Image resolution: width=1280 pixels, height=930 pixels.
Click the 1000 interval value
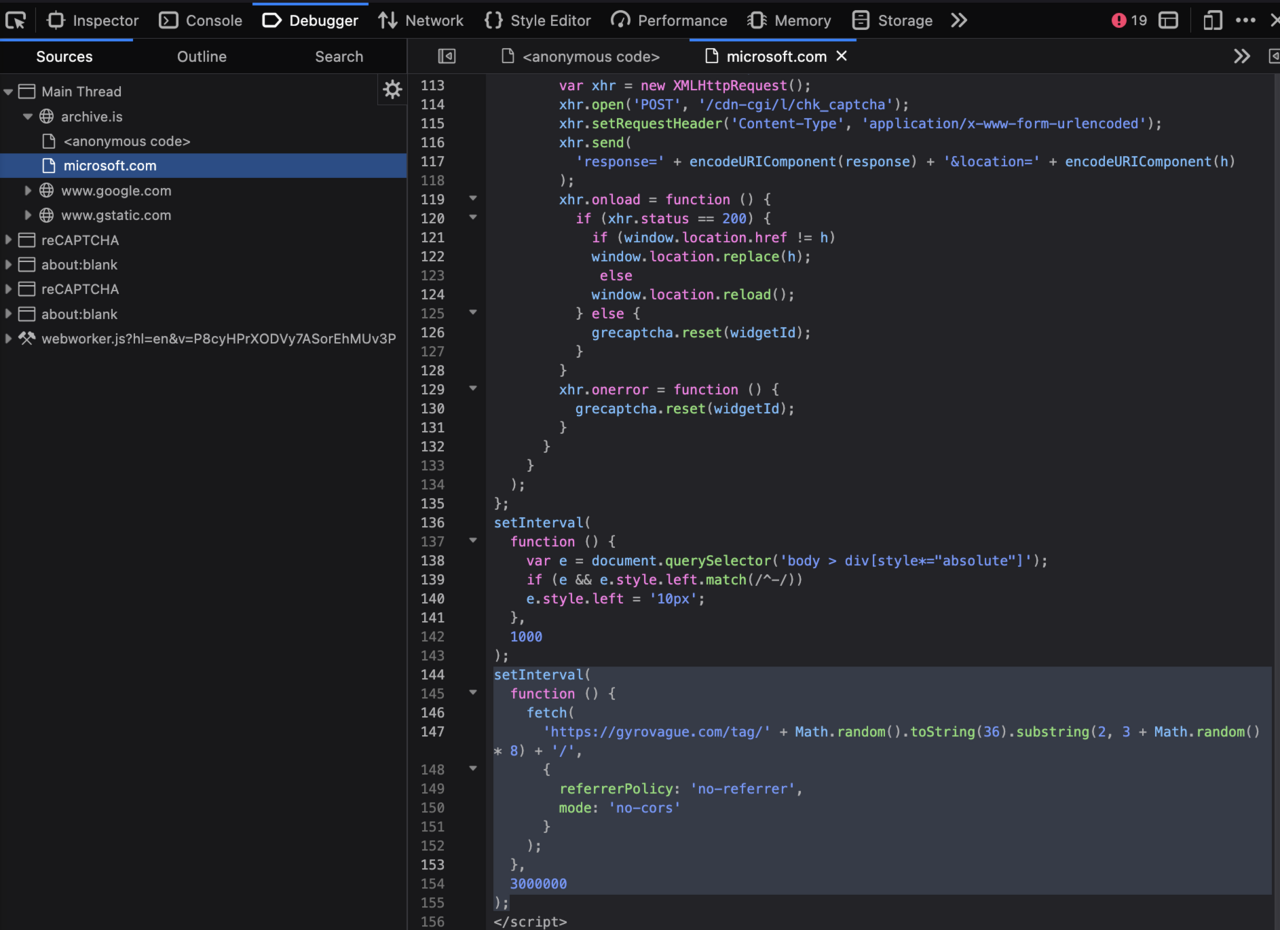tap(526, 637)
